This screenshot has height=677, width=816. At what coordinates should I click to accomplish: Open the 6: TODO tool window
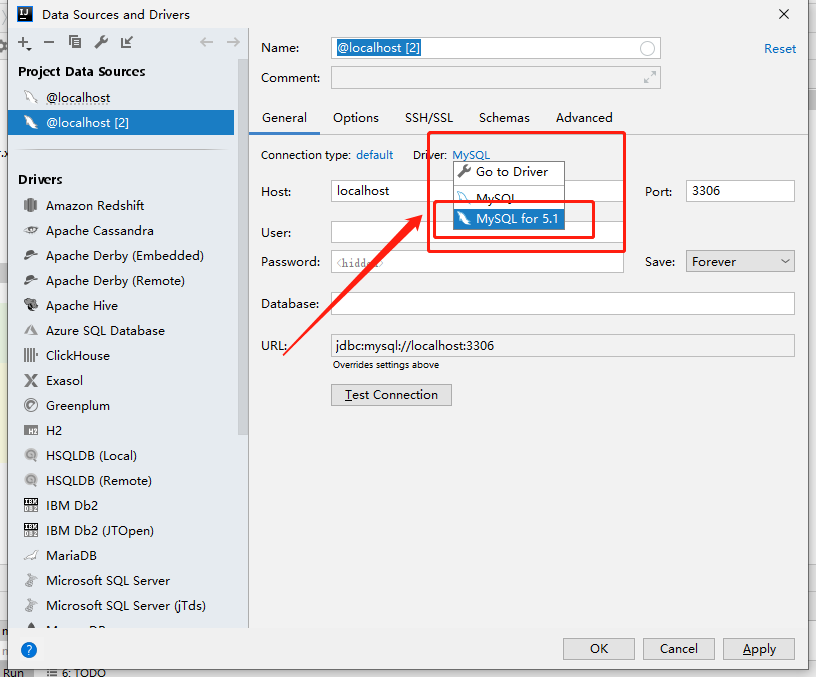[x=76, y=672]
